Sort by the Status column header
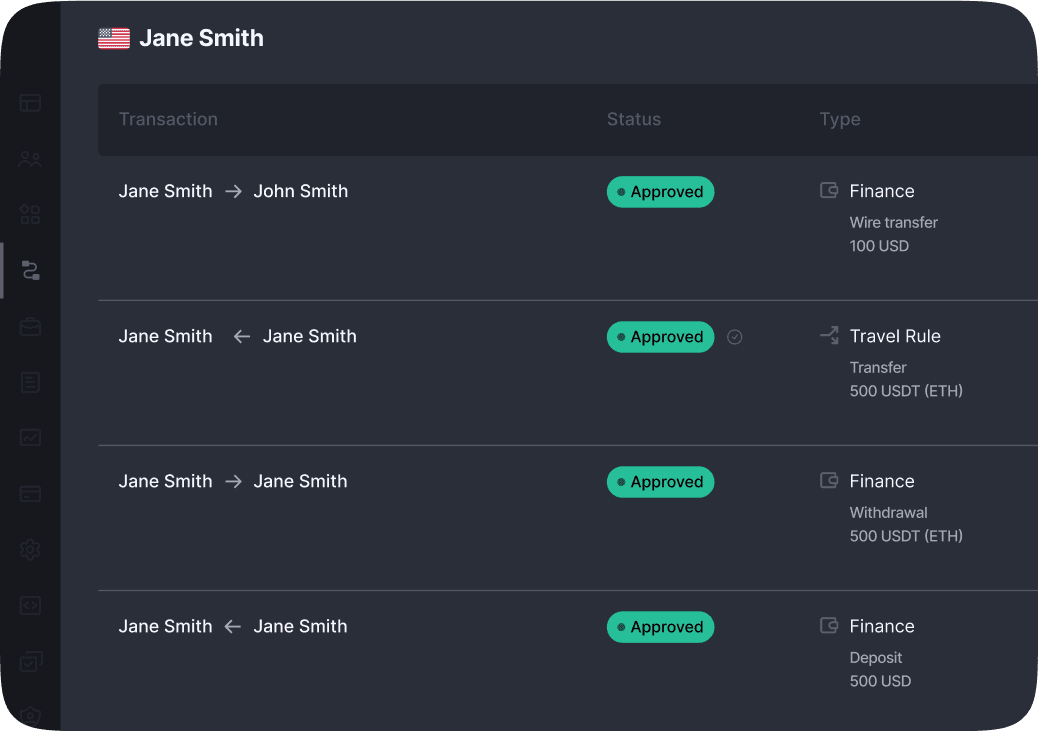1038x731 pixels. (634, 120)
